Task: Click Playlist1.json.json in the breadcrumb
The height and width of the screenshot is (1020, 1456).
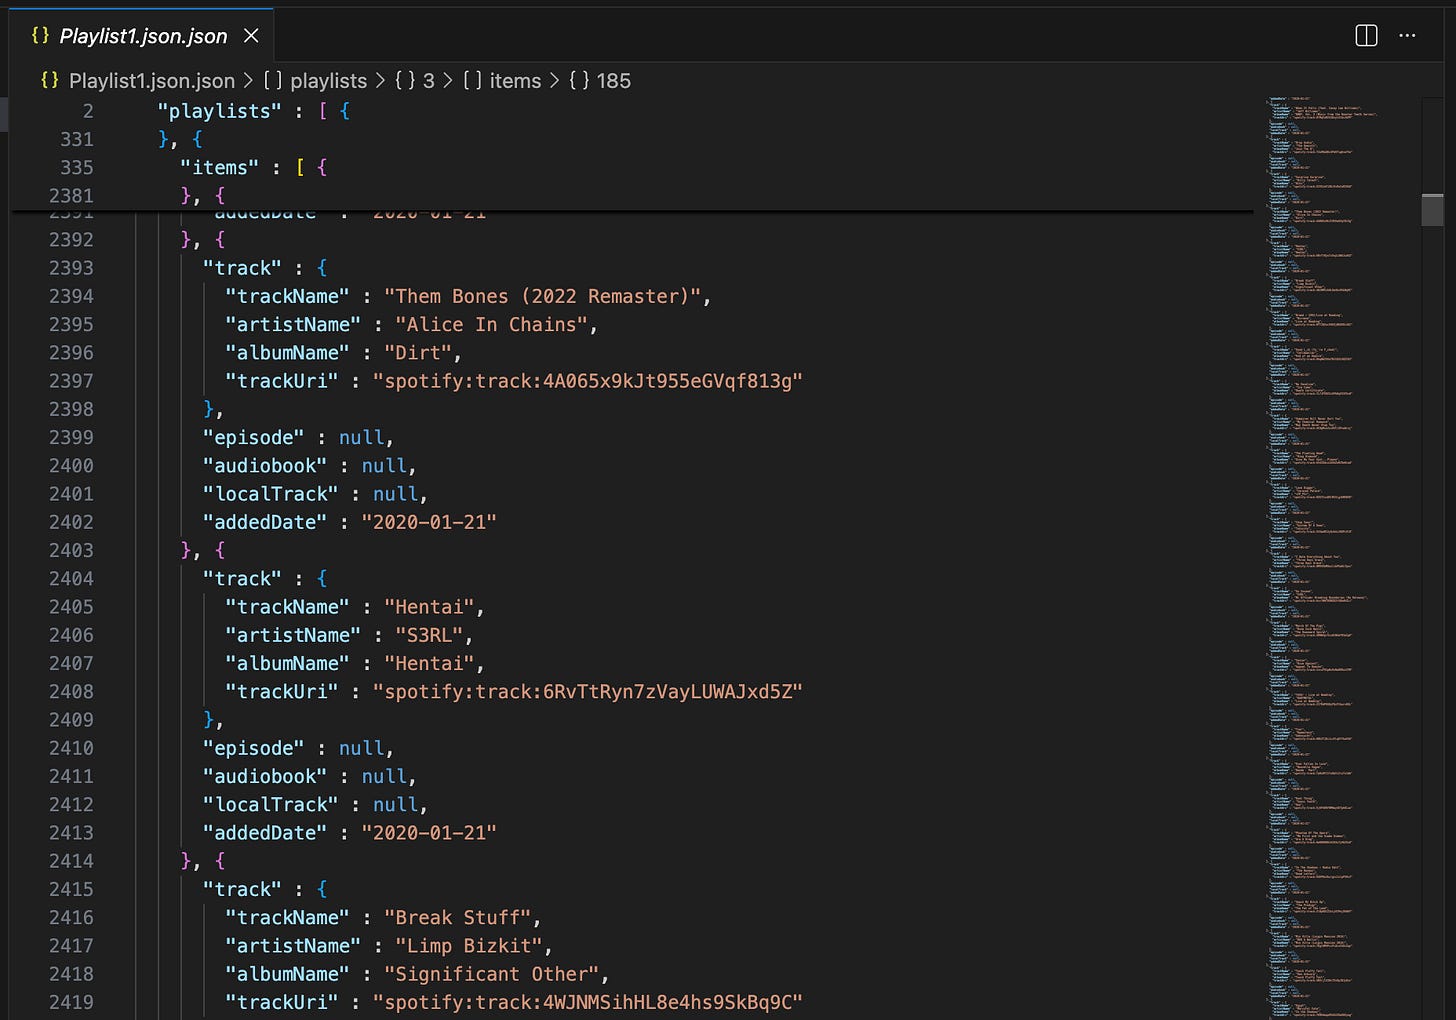Action: [151, 81]
